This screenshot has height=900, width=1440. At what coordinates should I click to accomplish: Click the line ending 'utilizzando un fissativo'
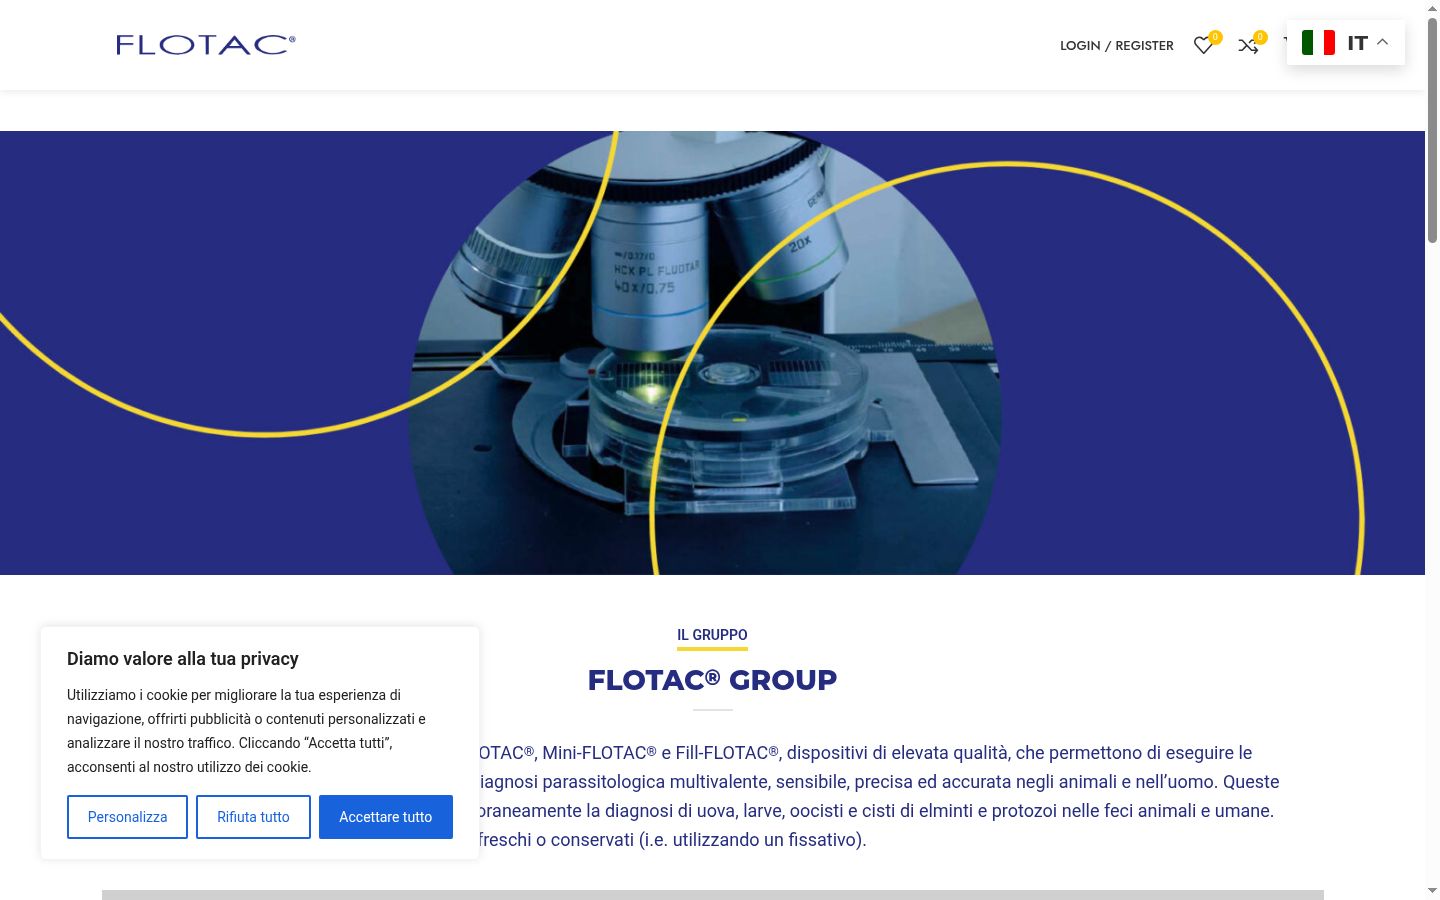(672, 840)
